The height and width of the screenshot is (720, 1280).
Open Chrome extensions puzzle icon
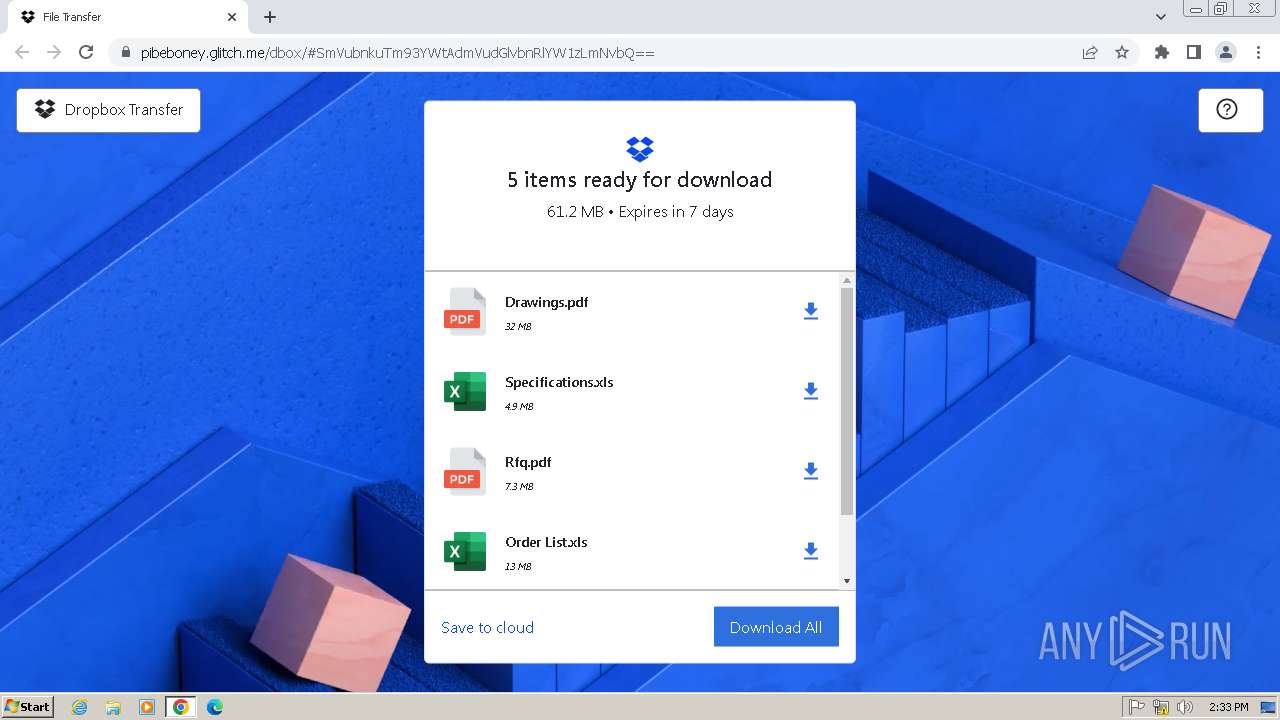pyautogui.click(x=1162, y=52)
